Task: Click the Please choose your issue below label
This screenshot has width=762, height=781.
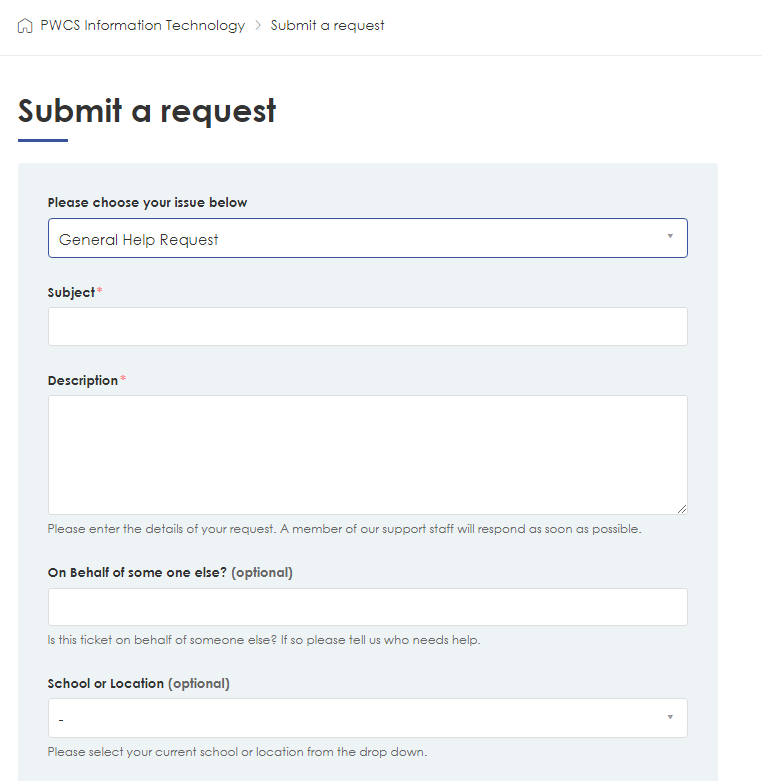Action: pyautogui.click(x=147, y=203)
